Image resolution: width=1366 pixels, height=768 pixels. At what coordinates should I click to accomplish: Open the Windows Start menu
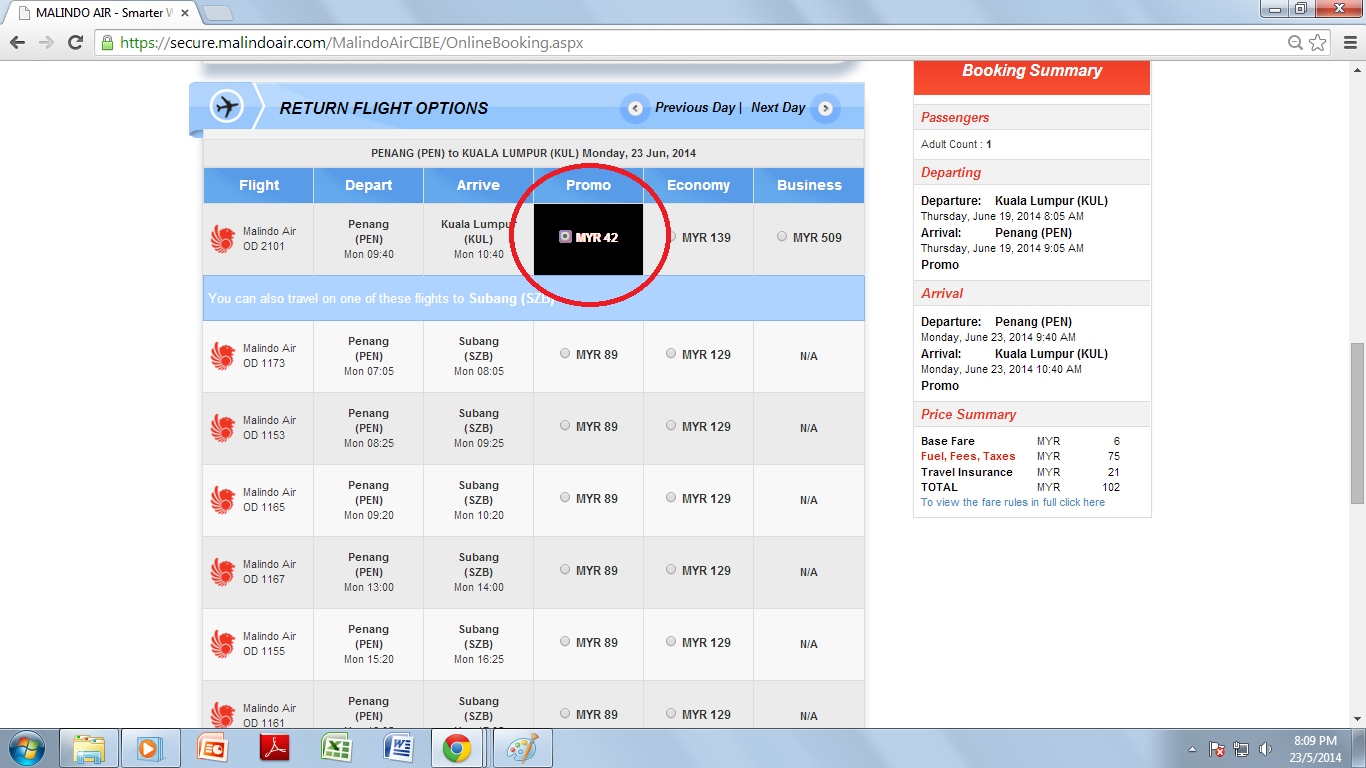coord(25,749)
